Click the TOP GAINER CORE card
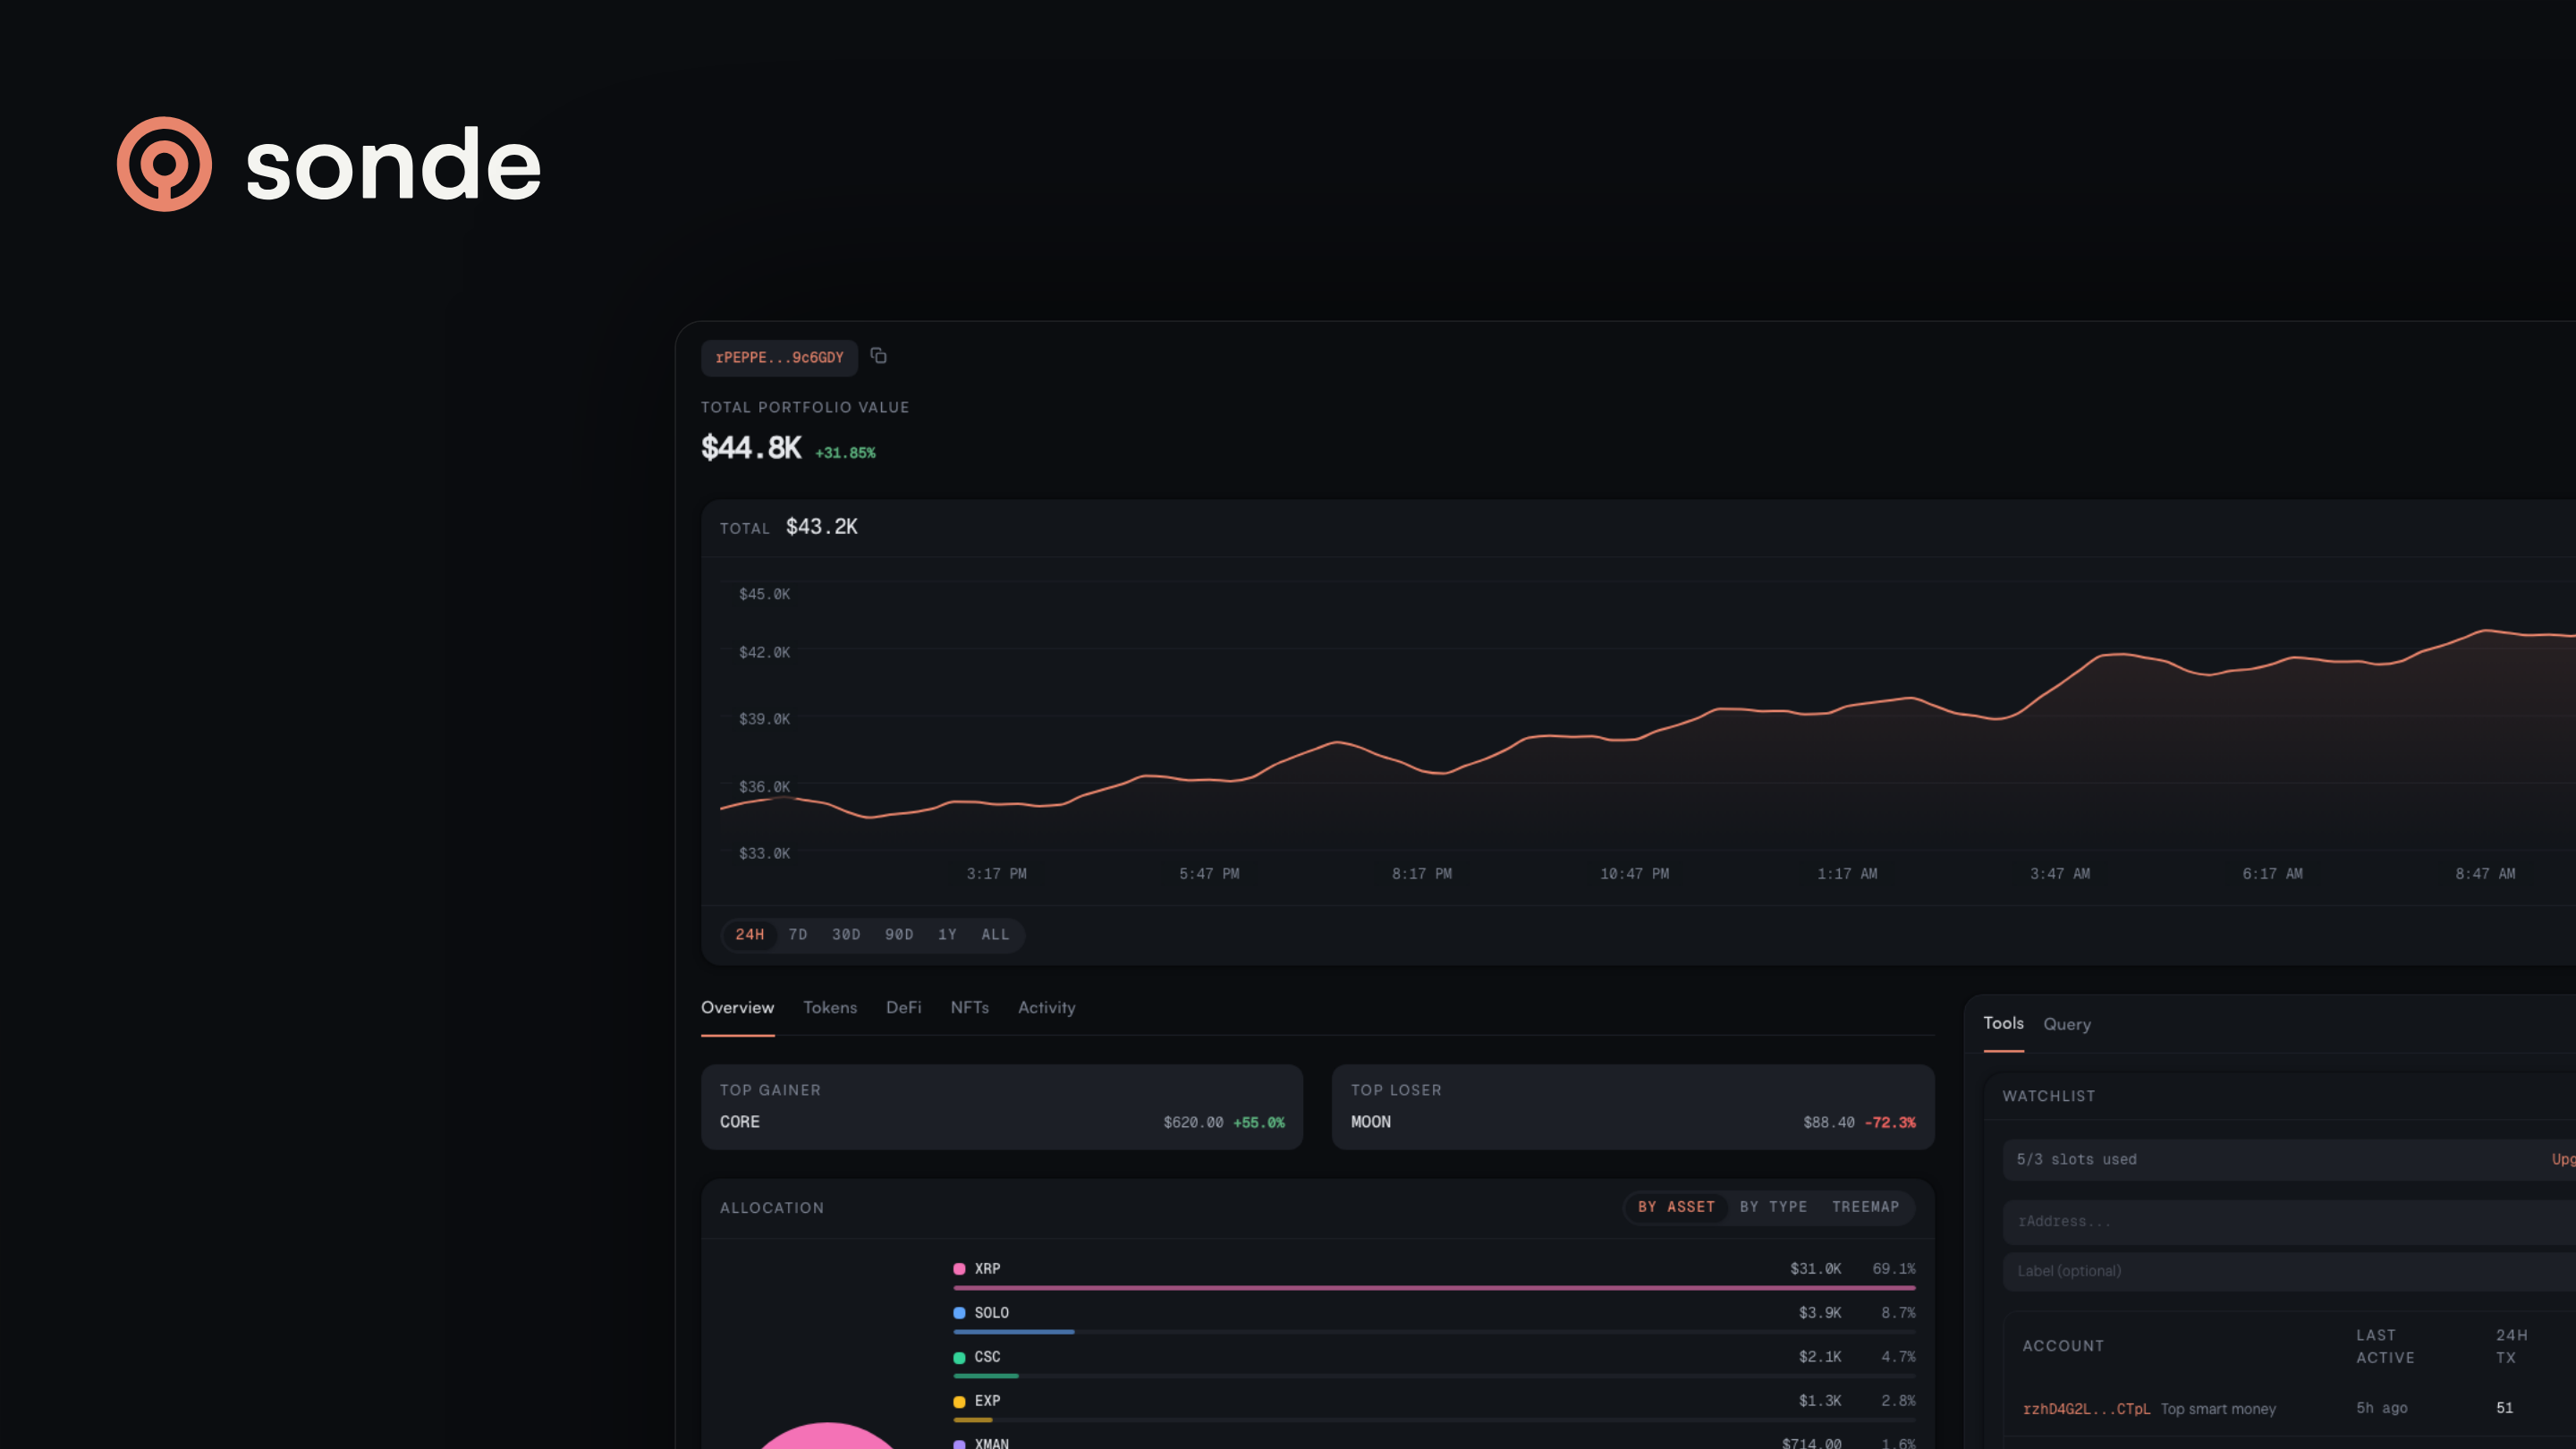The width and height of the screenshot is (2576, 1449). (1002, 1107)
